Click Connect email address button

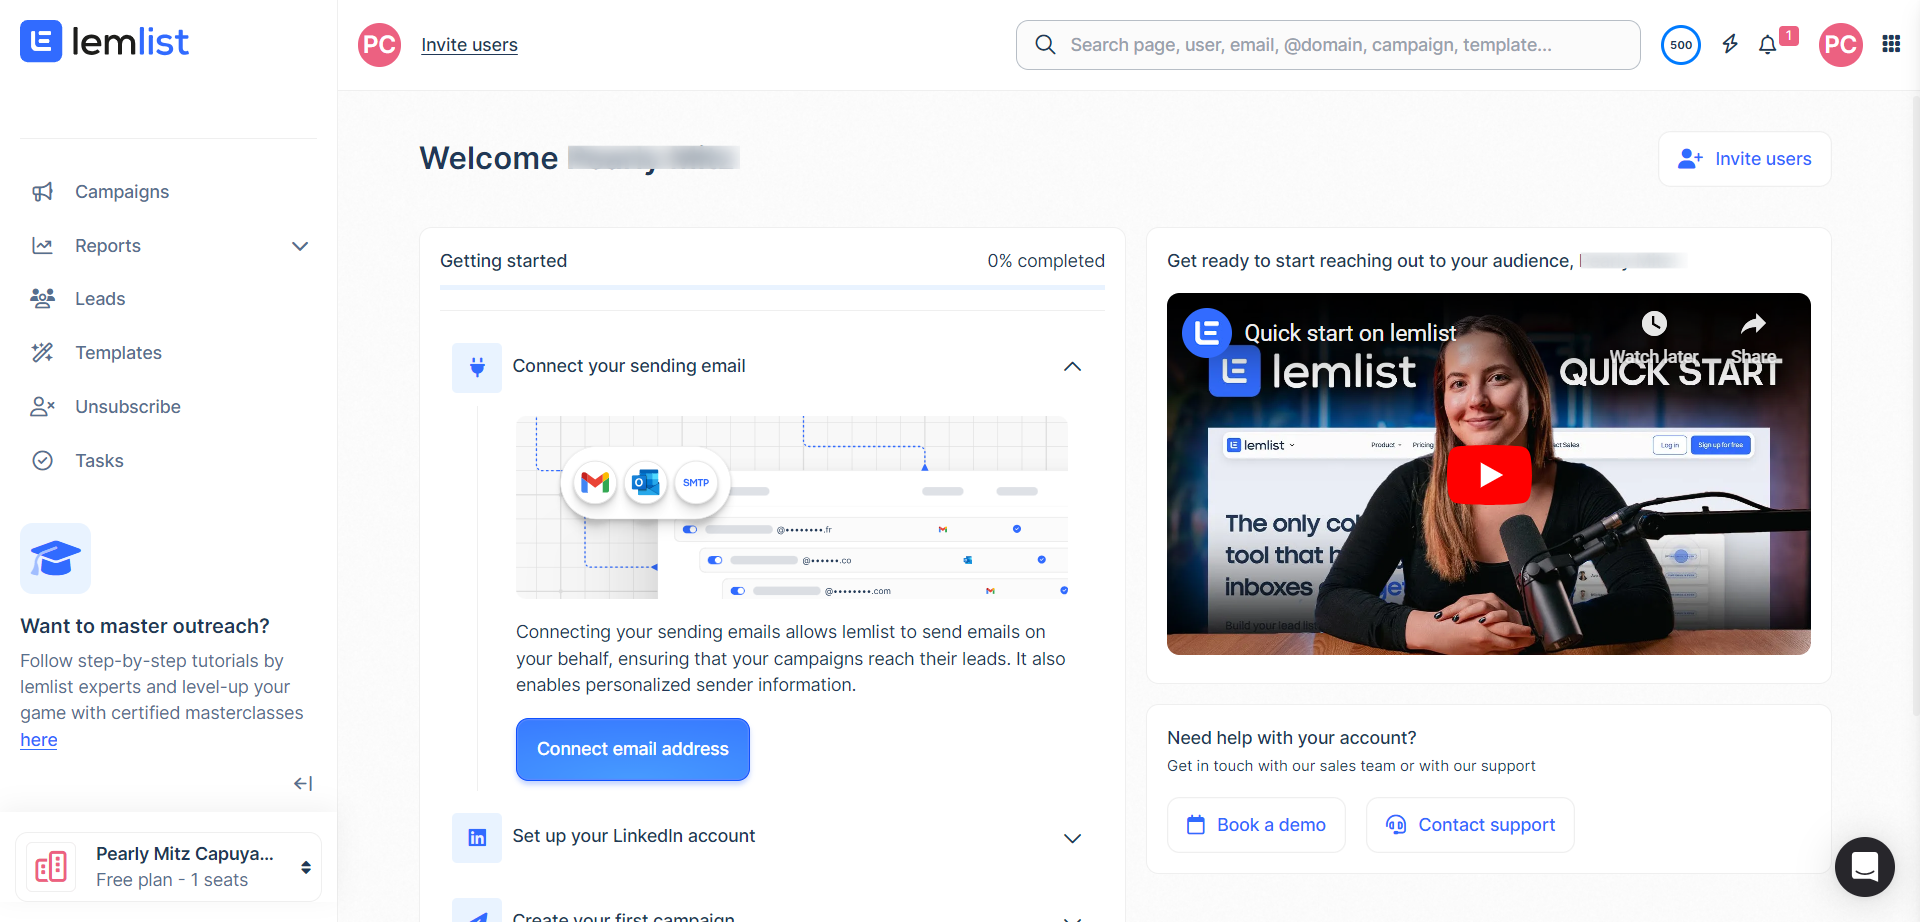coord(632,749)
